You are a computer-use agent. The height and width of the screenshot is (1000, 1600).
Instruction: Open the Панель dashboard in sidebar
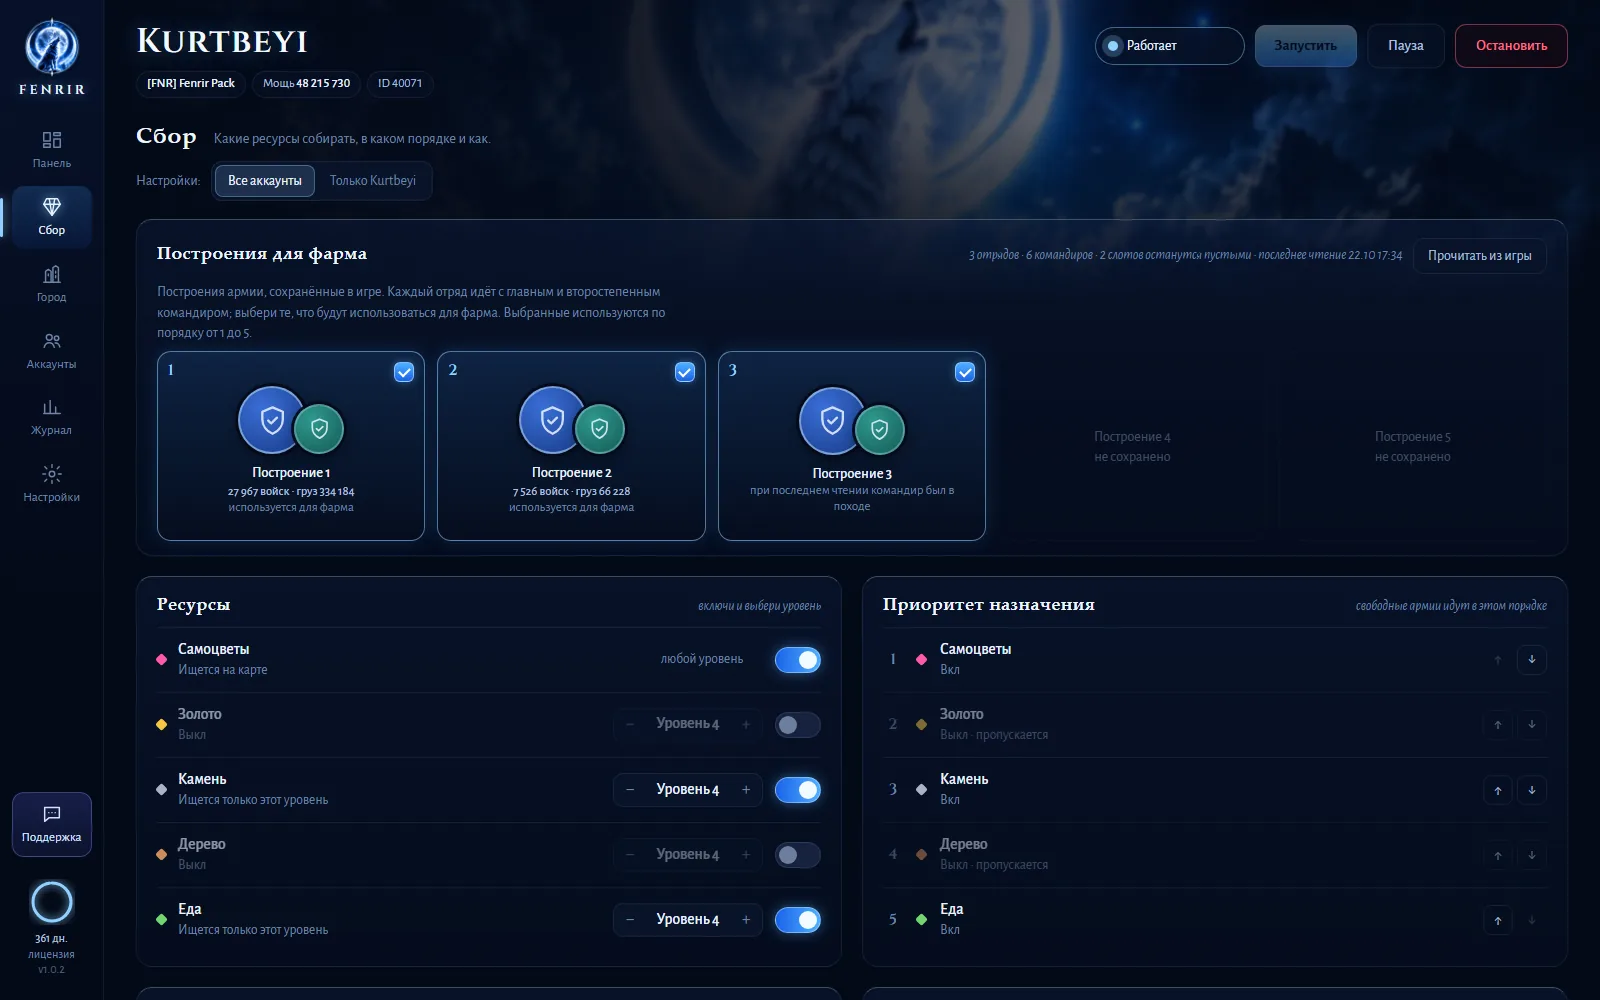[52, 149]
